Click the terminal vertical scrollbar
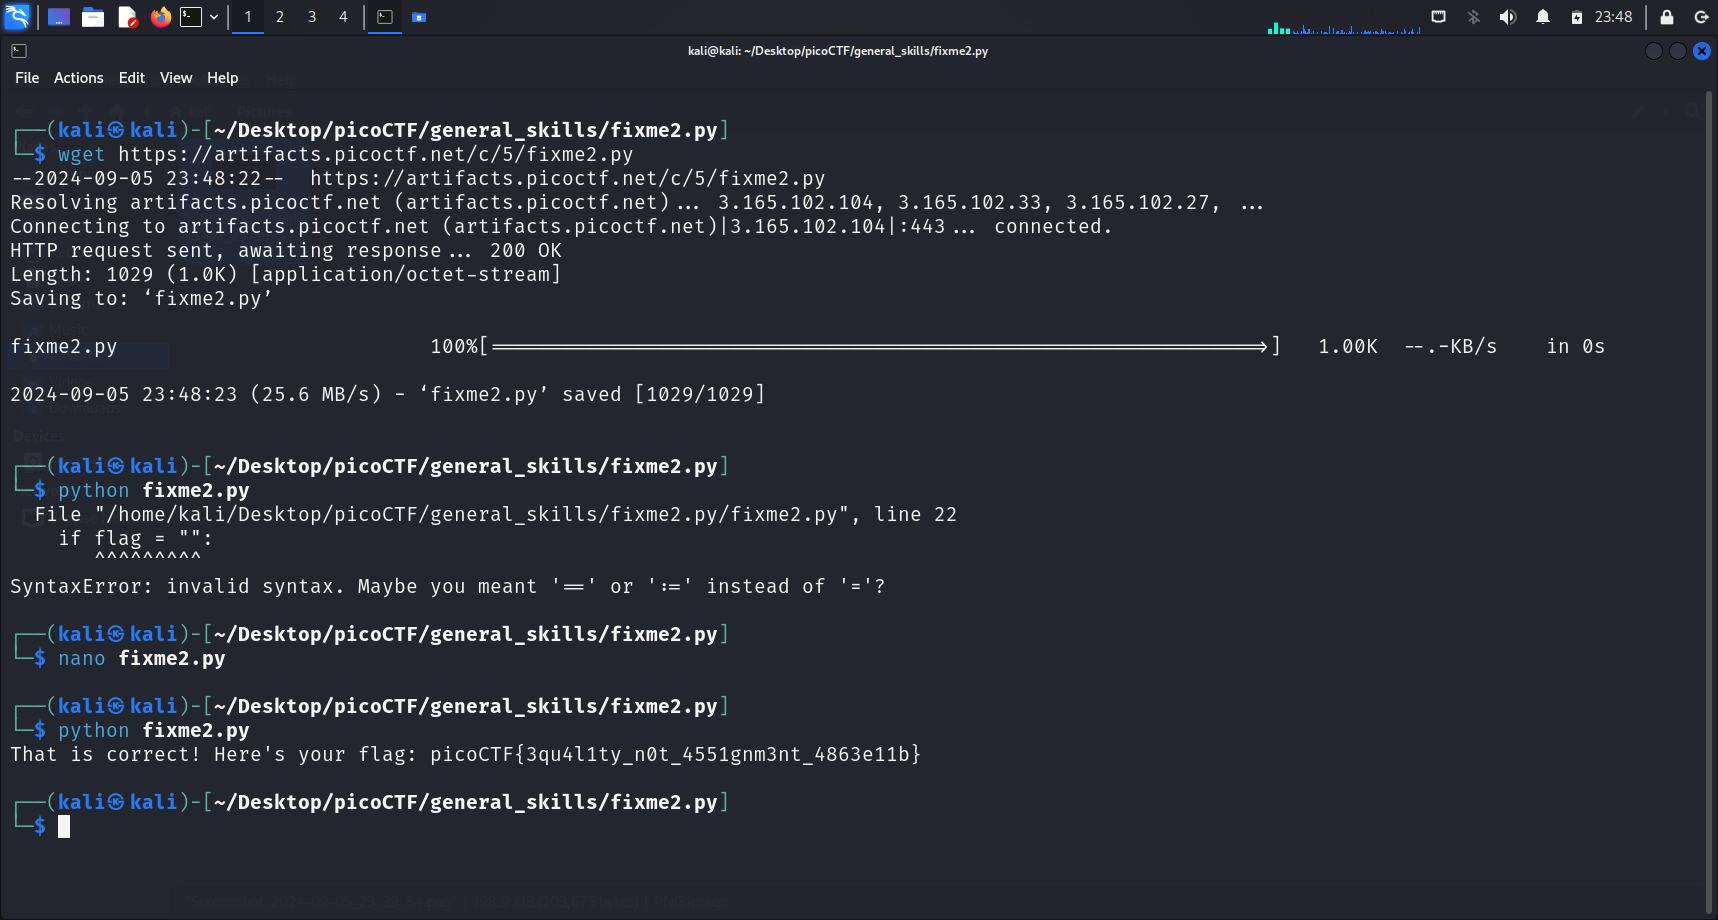The width and height of the screenshot is (1718, 920). coord(1709,500)
